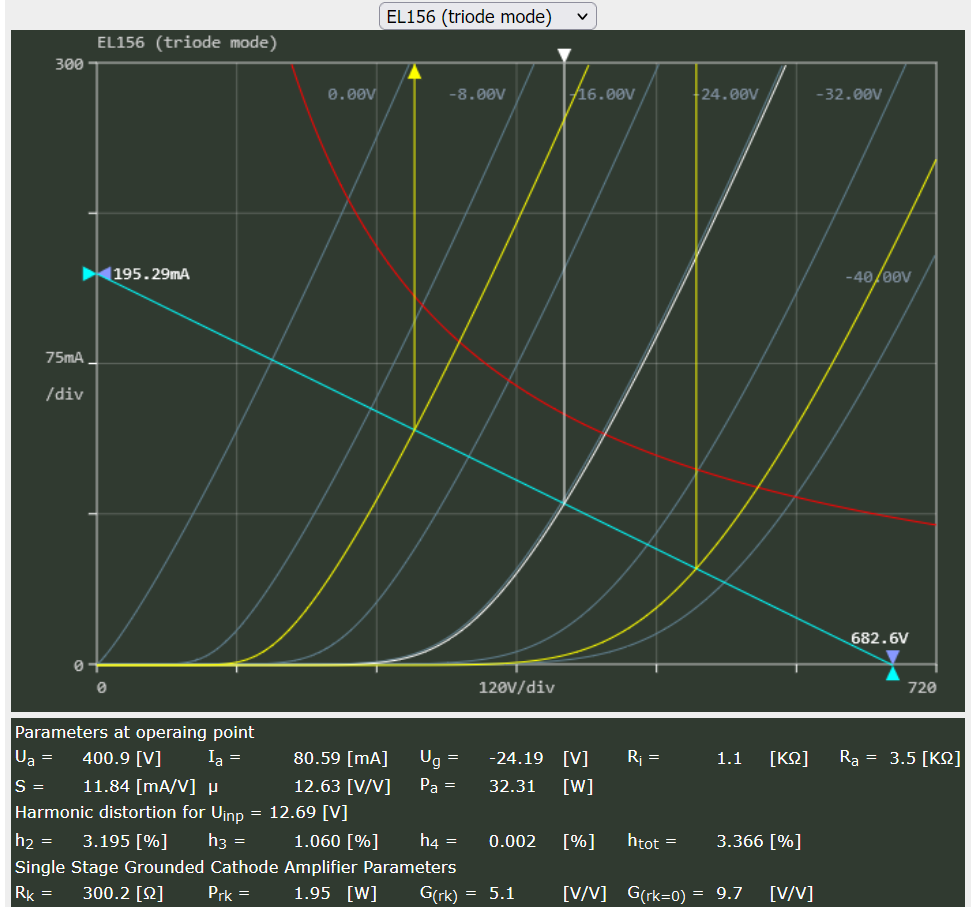
Task: Click the -16.00V grid curve label
Action: (x=603, y=94)
